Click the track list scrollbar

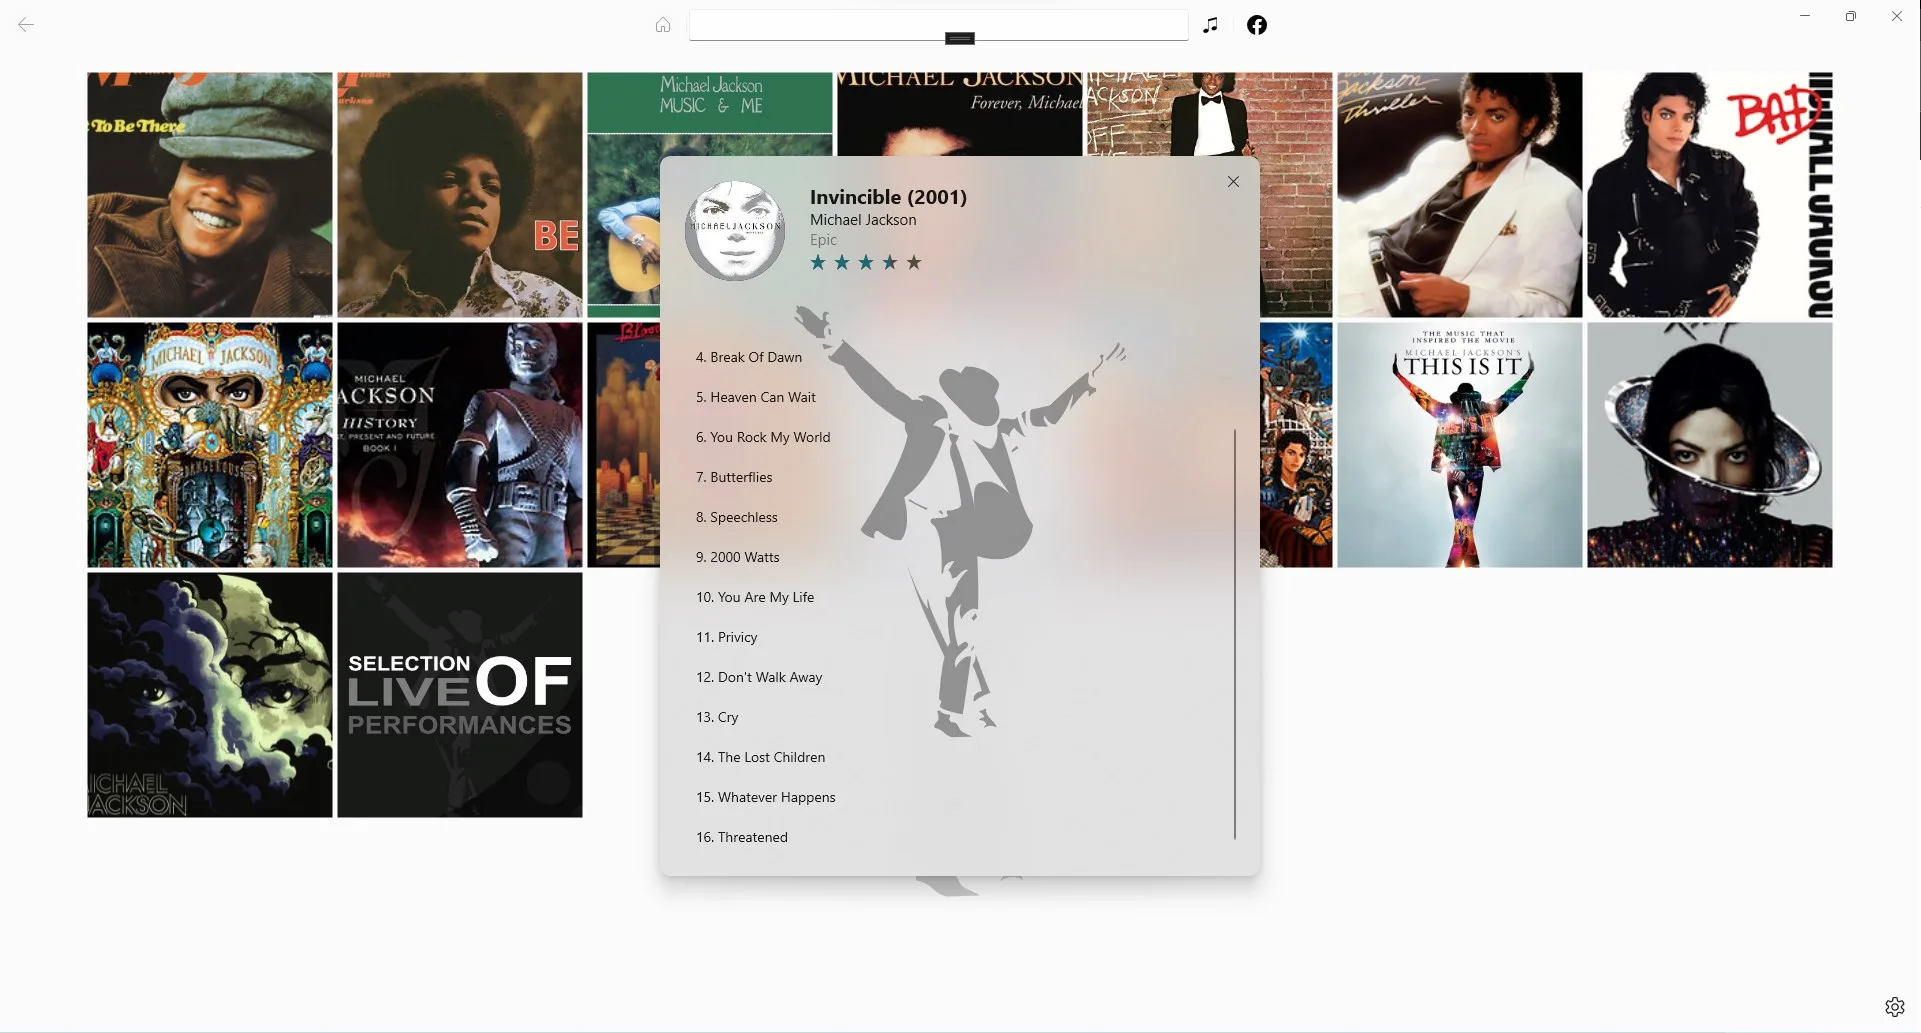[x=1235, y=634]
